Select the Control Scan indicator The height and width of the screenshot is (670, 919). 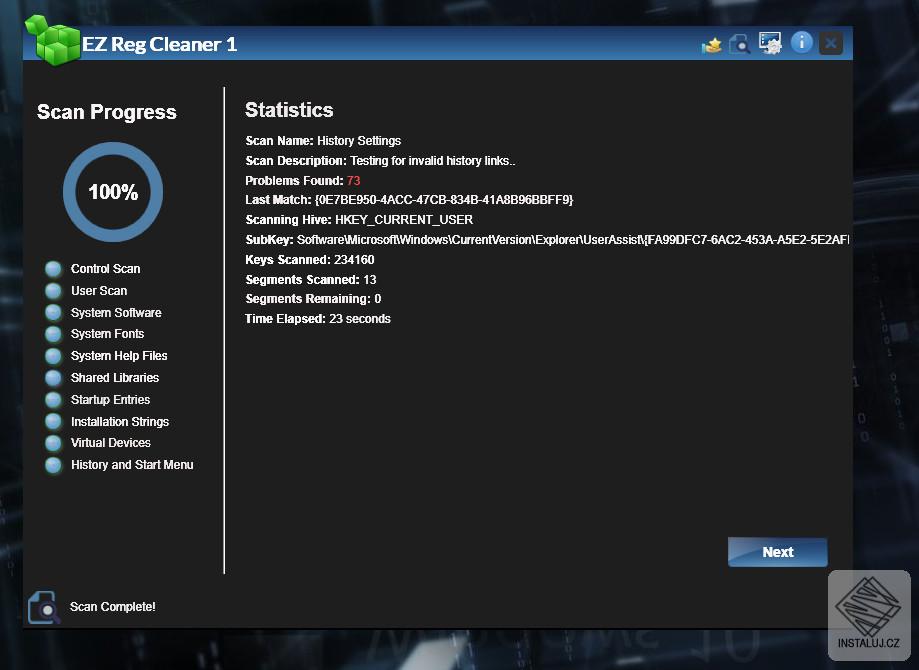click(x=54, y=269)
